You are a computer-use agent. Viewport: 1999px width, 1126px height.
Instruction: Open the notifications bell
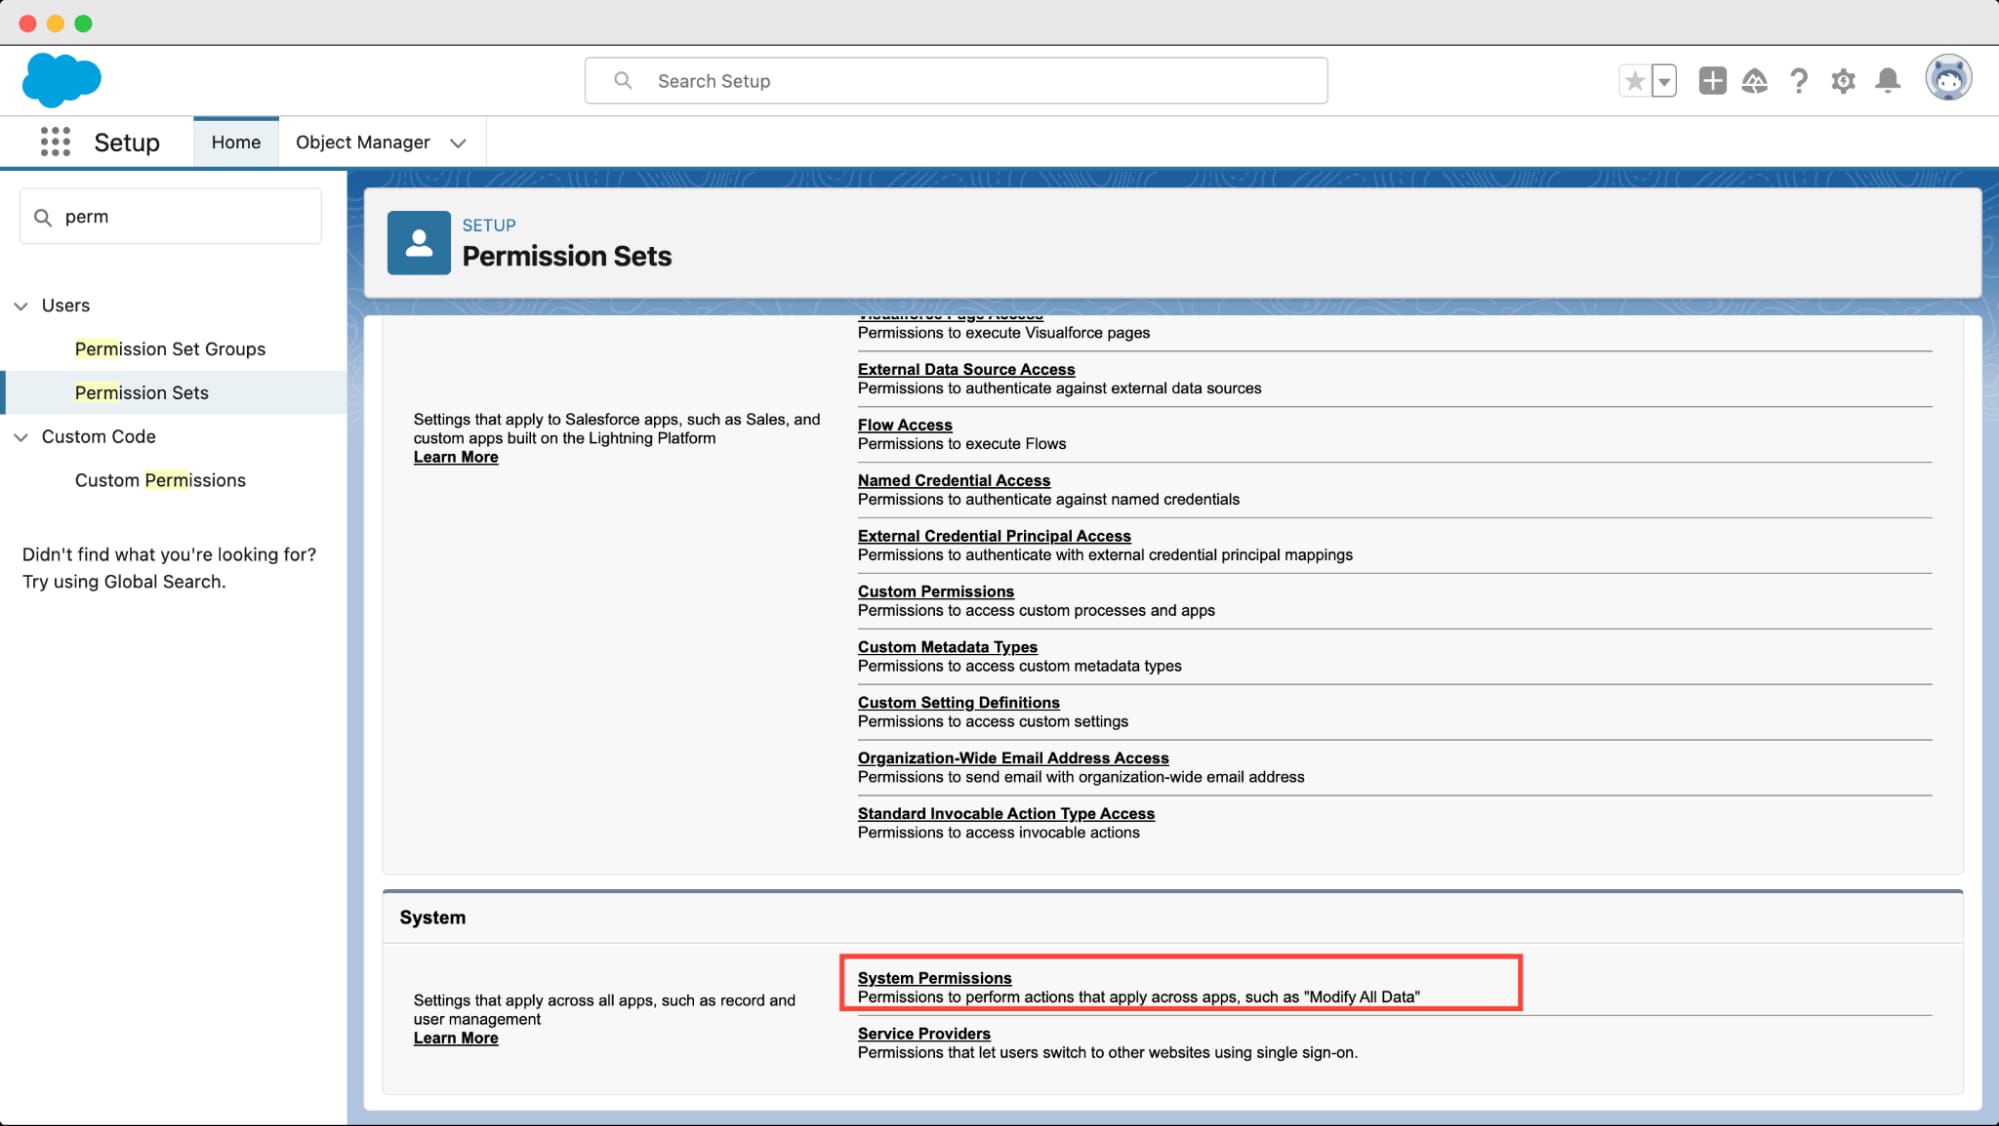pyautogui.click(x=1887, y=81)
